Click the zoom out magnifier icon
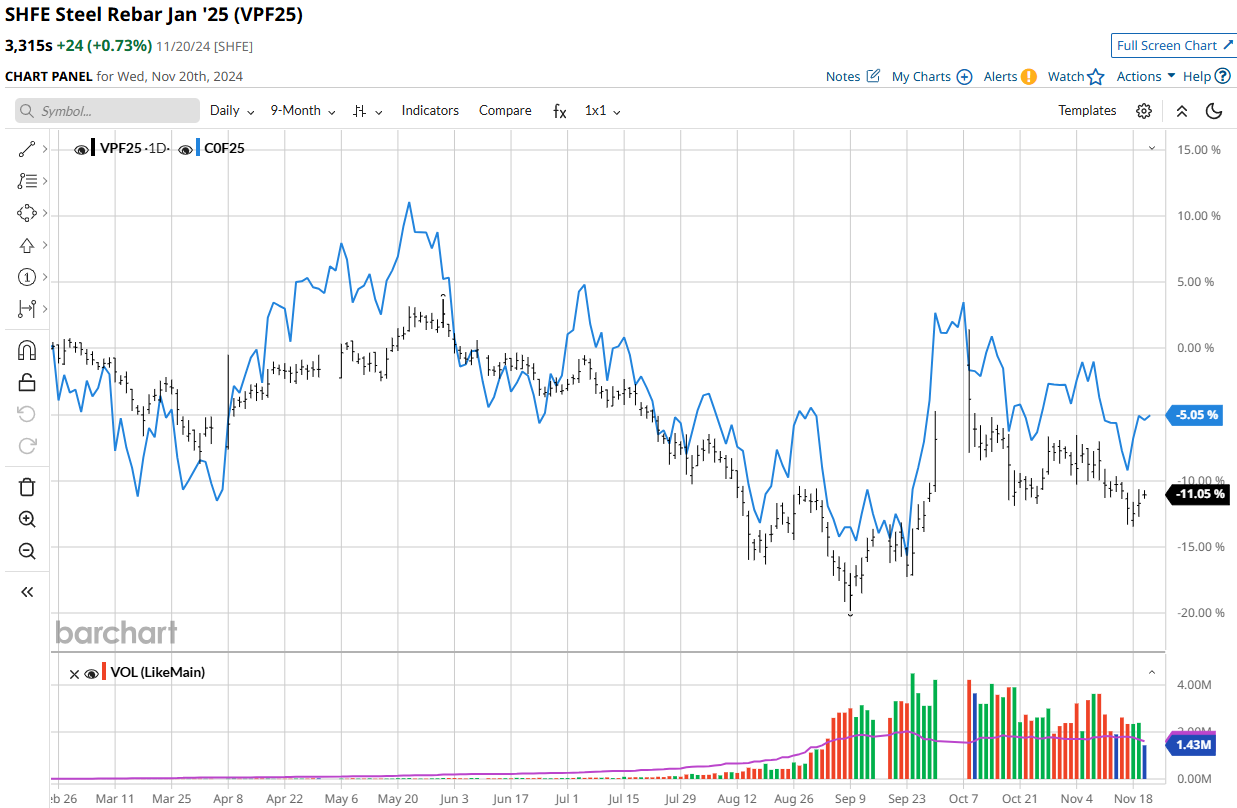The image size is (1237, 808). click(x=27, y=551)
